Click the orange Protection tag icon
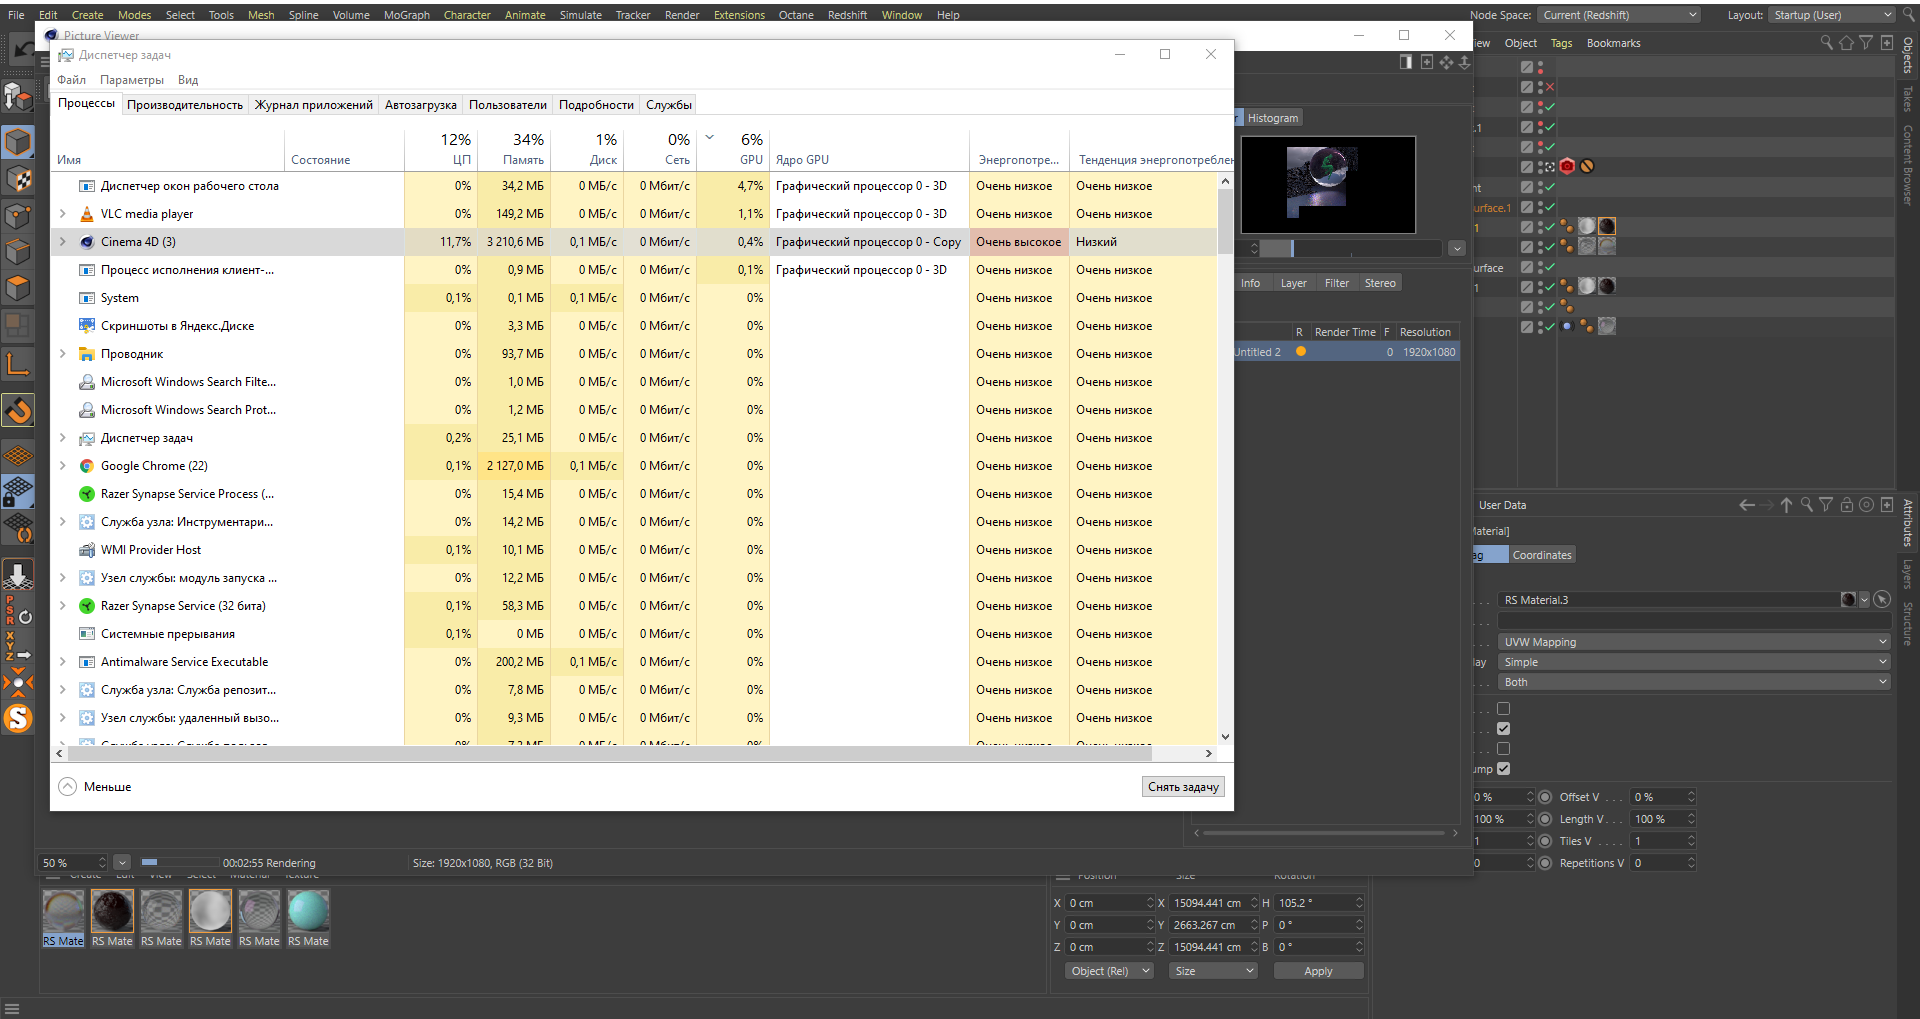The image size is (1920, 1019). [1587, 167]
